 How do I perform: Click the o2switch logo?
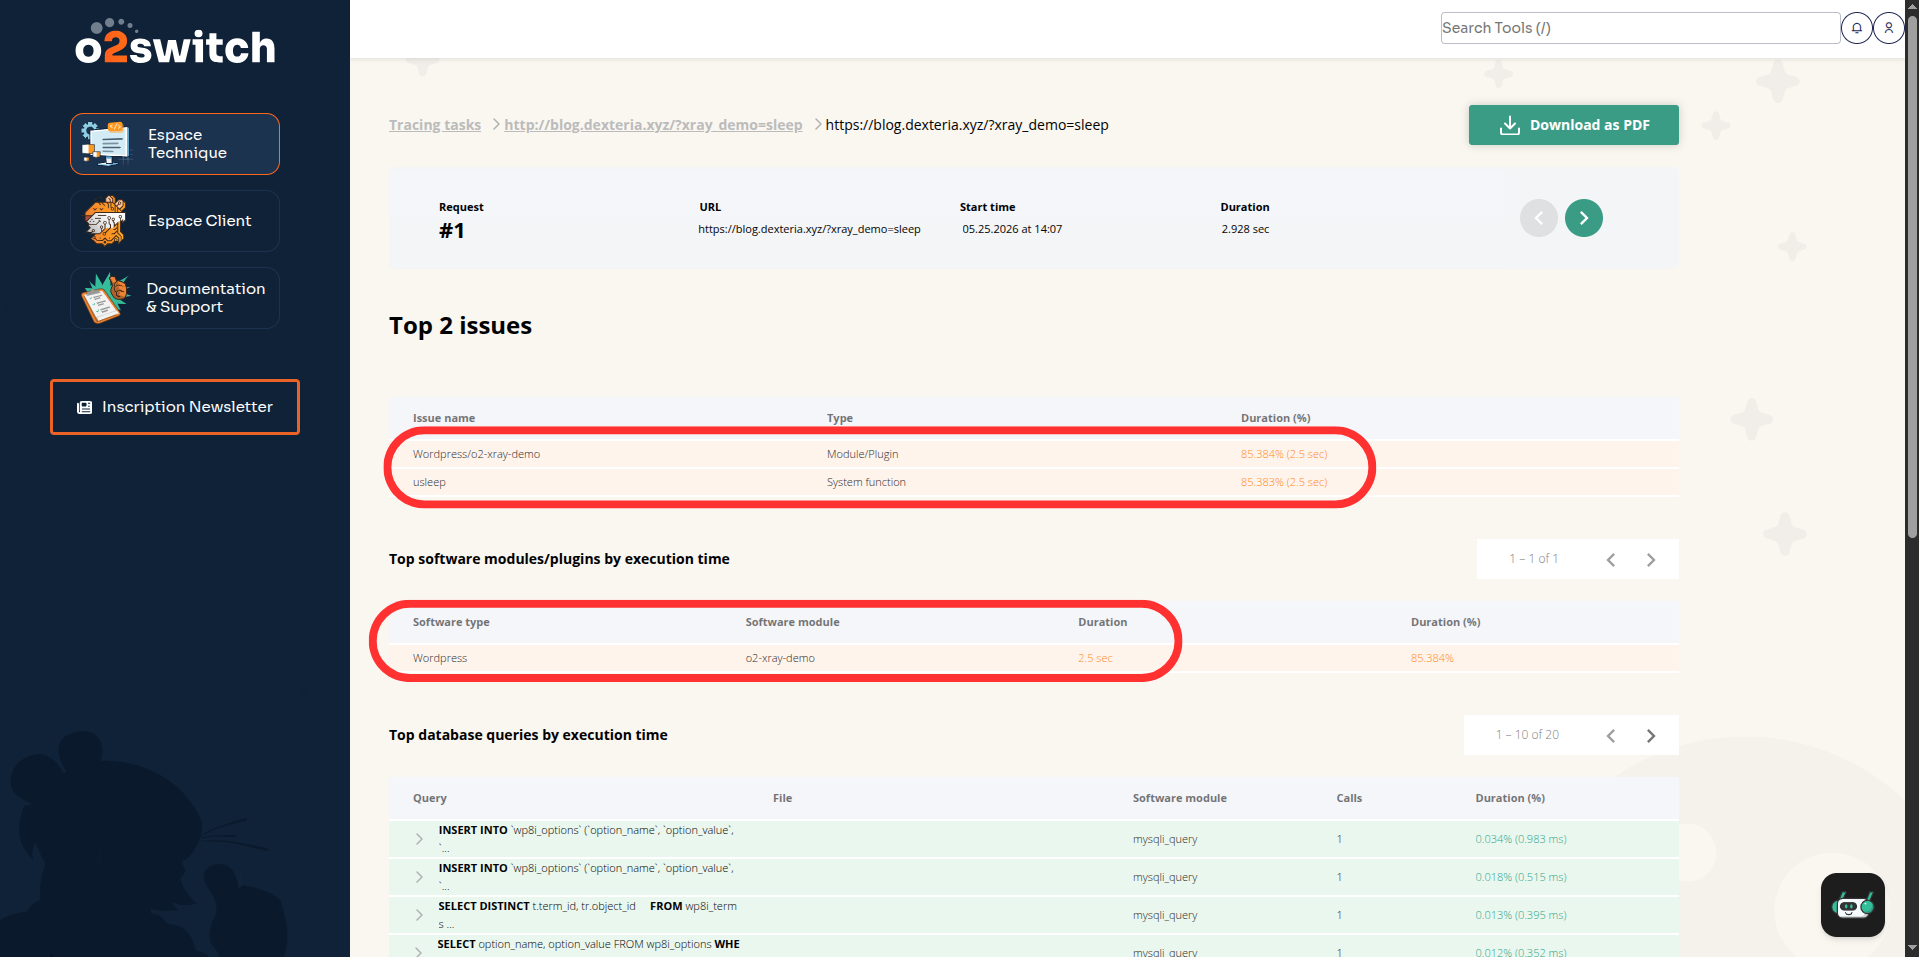click(x=175, y=43)
